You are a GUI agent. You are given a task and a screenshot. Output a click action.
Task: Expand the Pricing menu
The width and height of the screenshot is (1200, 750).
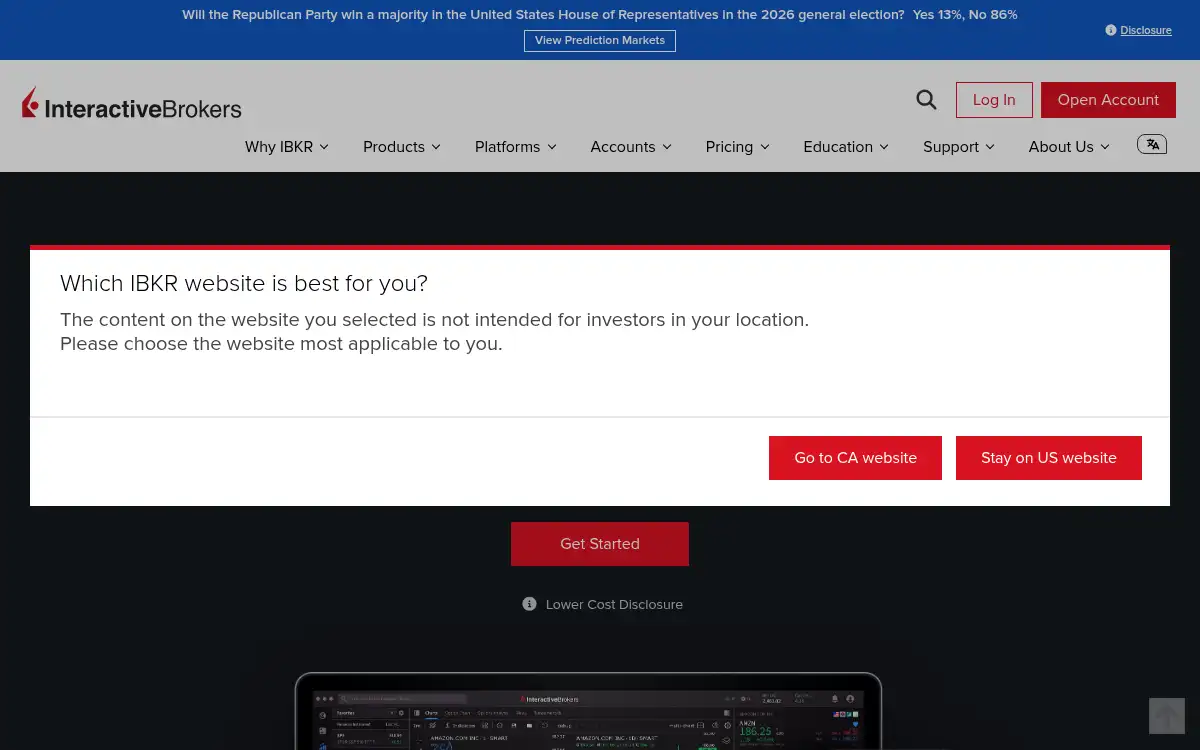pyautogui.click(x=738, y=147)
